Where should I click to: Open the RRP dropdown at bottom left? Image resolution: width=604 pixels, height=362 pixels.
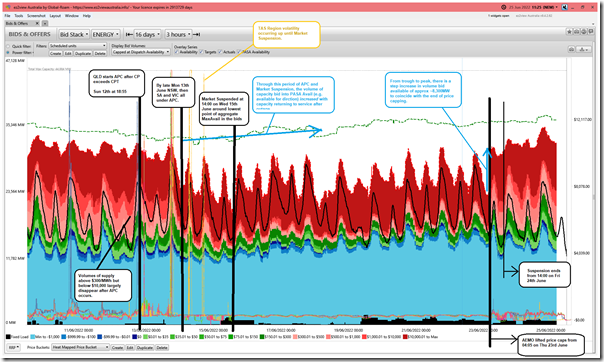click(14, 347)
